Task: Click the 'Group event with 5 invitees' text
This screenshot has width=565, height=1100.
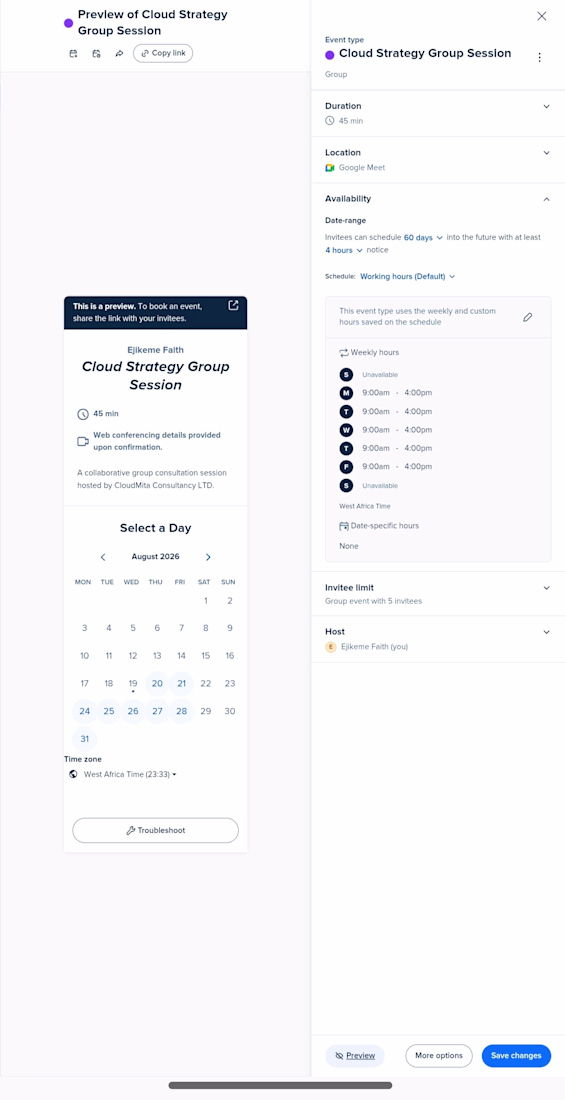Action: (x=373, y=601)
